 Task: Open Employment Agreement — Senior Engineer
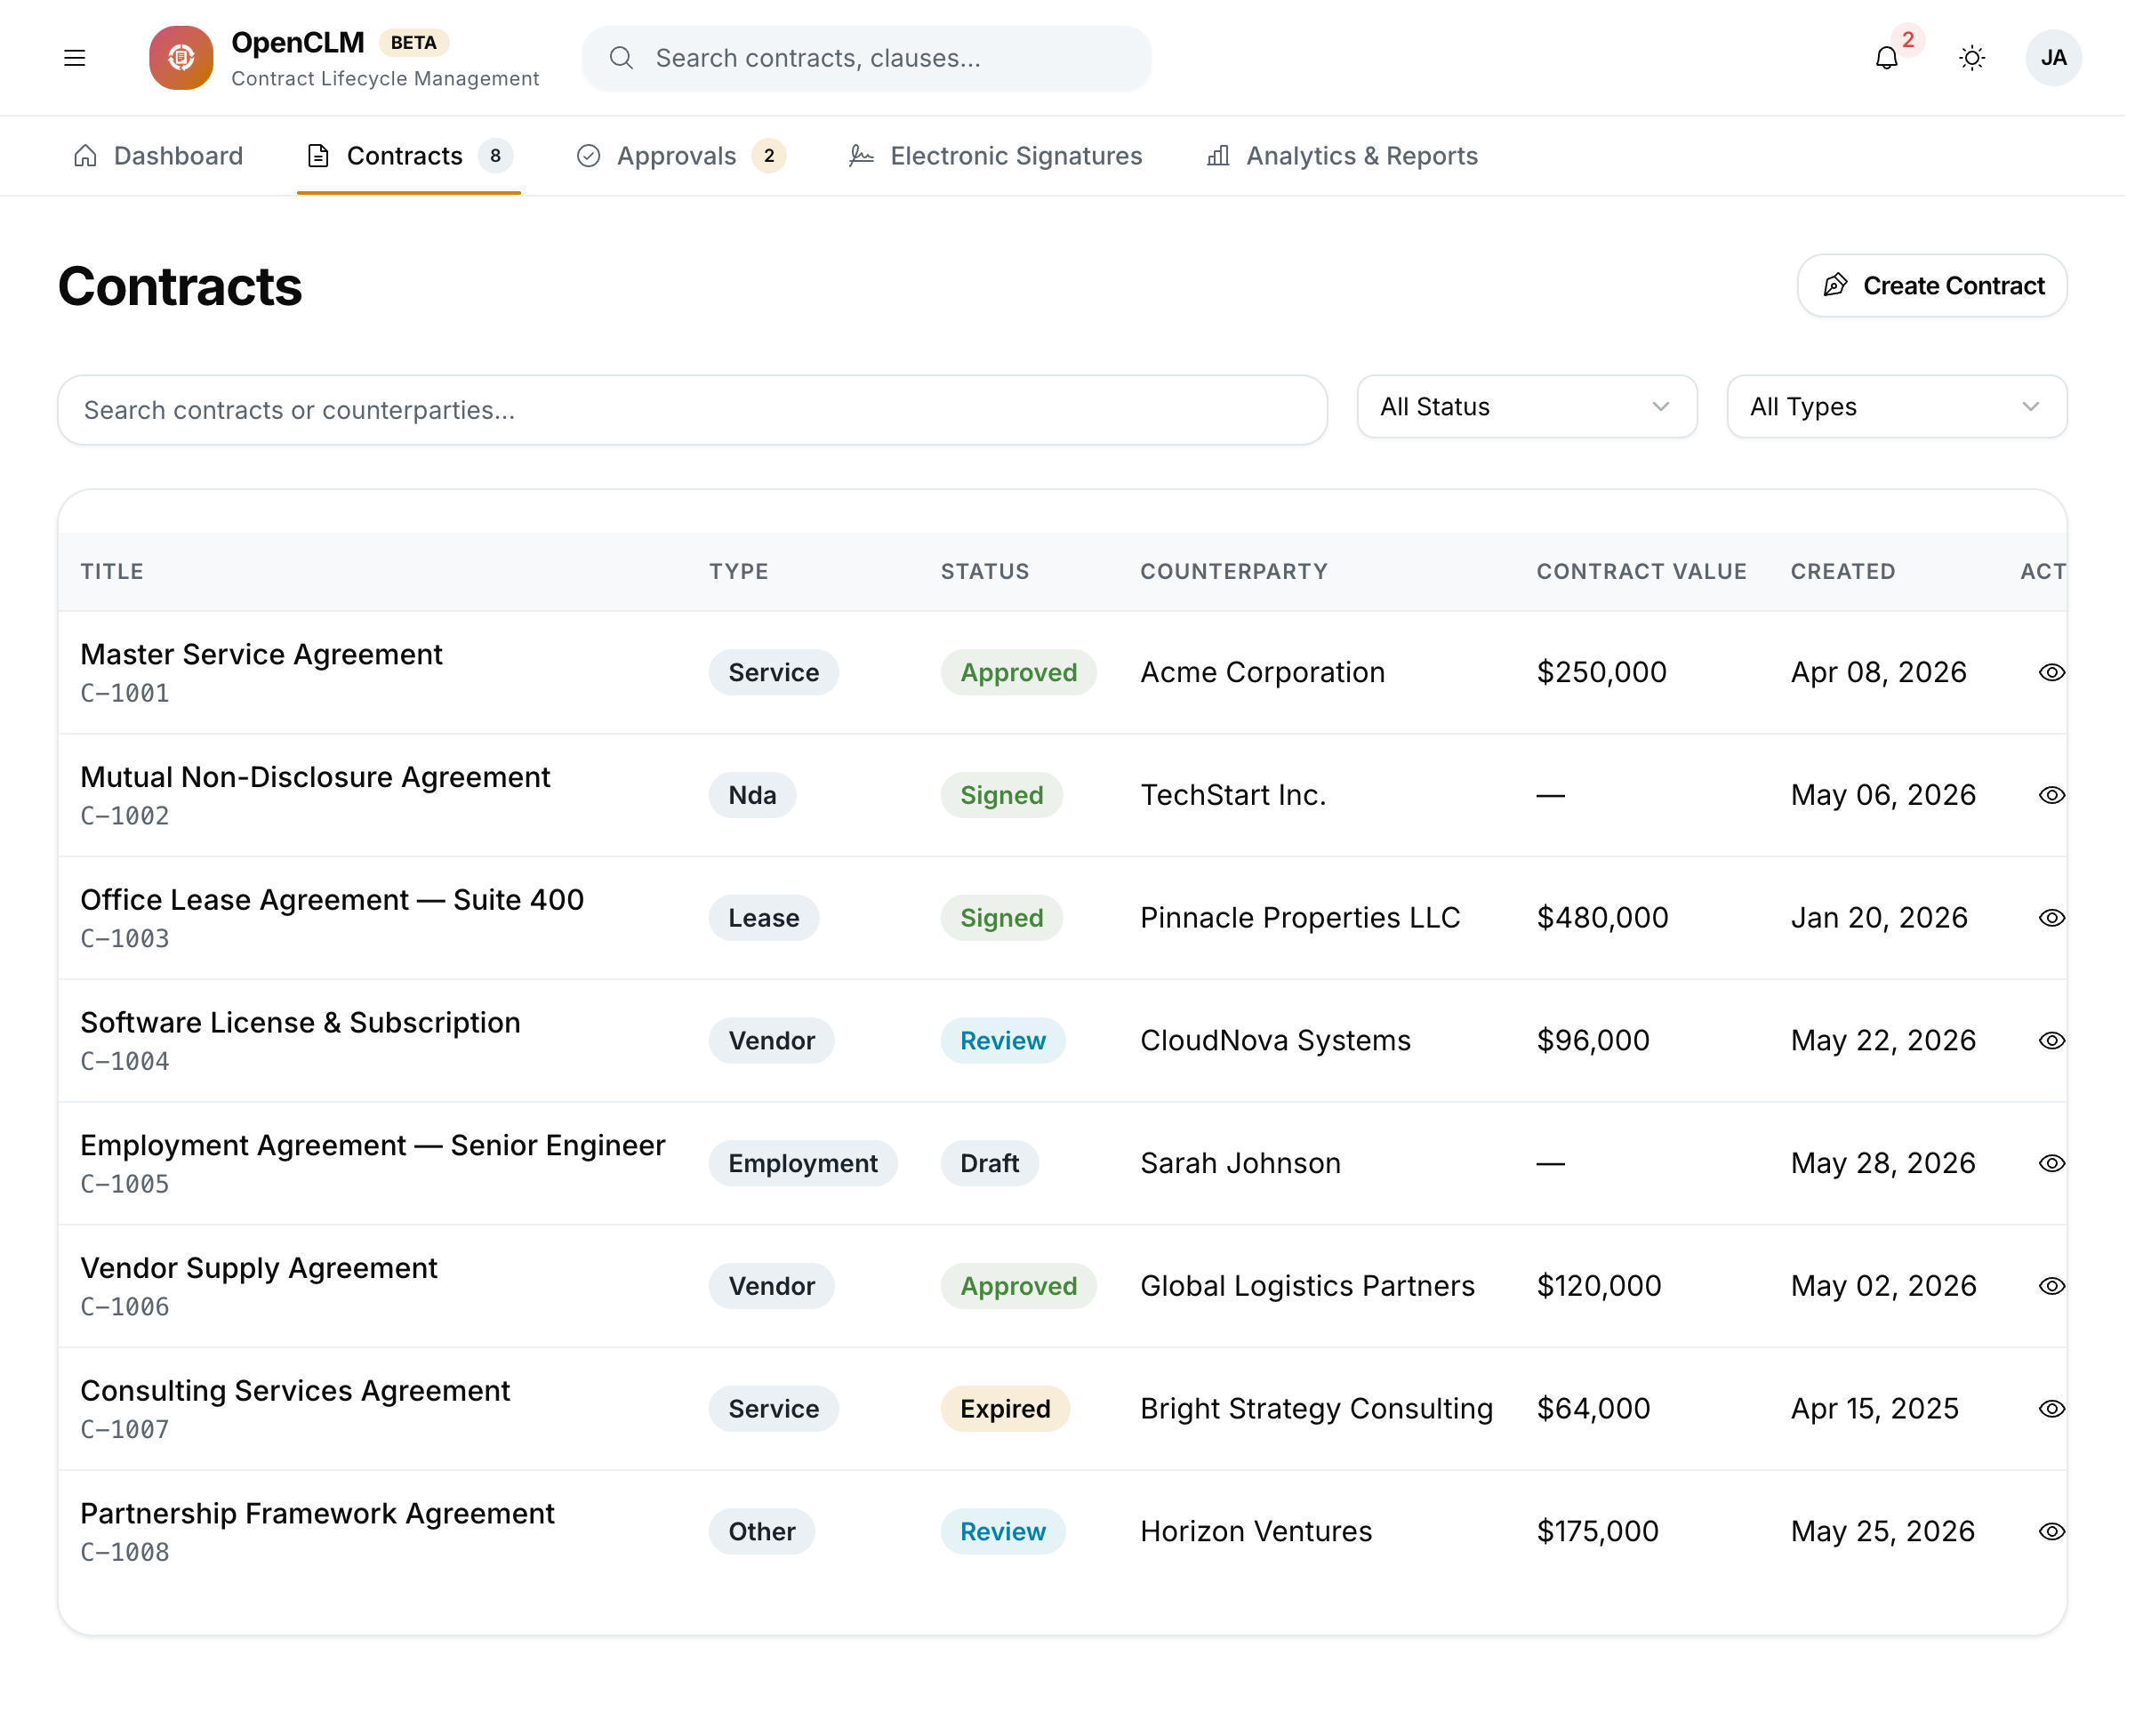pyautogui.click(x=373, y=1146)
